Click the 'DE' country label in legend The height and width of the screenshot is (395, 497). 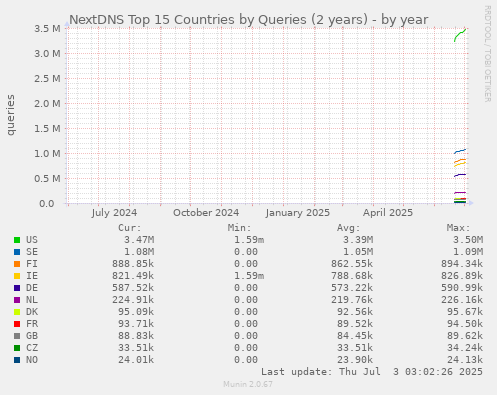point(32,288)
